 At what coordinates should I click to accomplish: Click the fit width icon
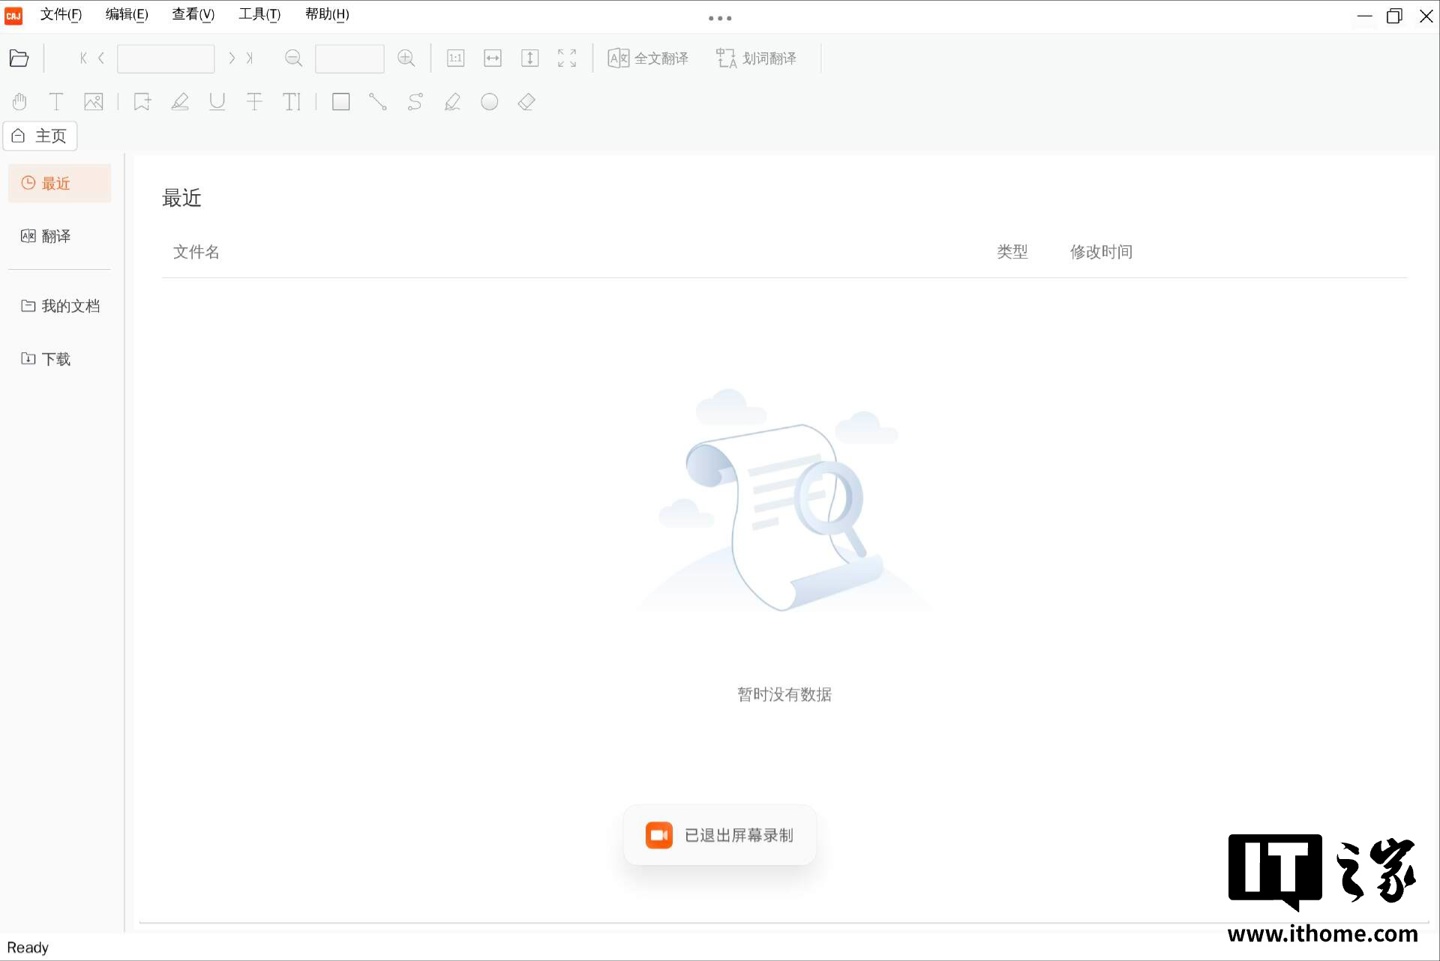tap(493, 58)
